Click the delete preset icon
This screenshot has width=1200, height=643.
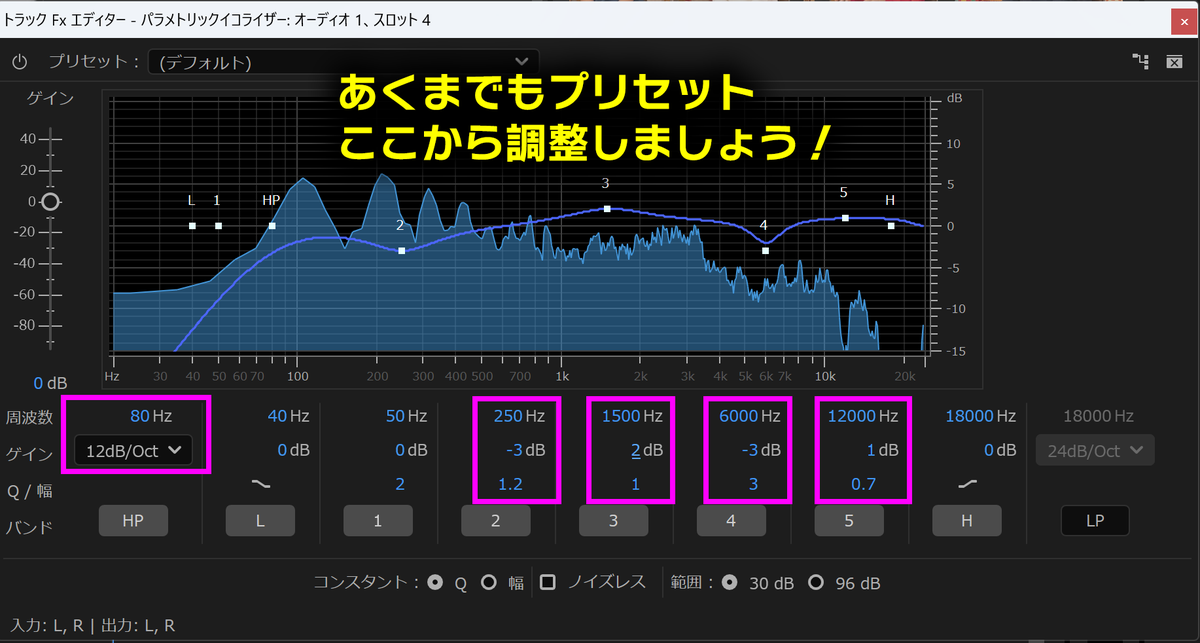(1175, 62)
